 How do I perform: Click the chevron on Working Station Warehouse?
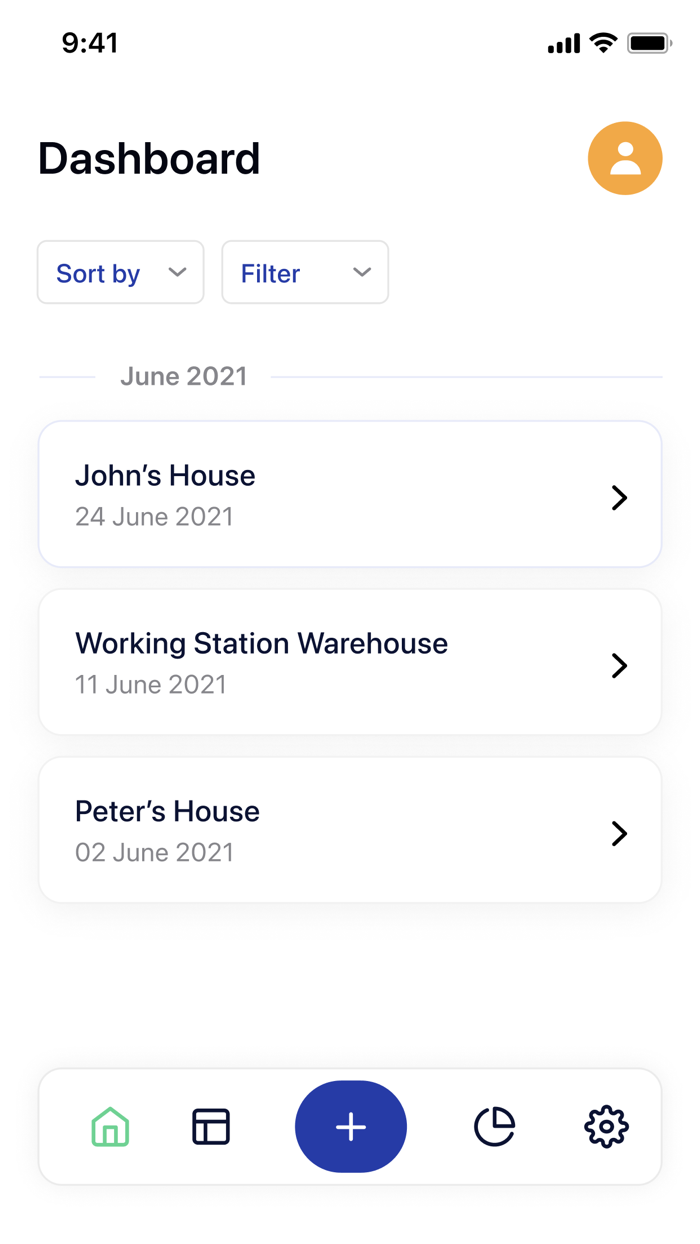click(x=619, y=665)
